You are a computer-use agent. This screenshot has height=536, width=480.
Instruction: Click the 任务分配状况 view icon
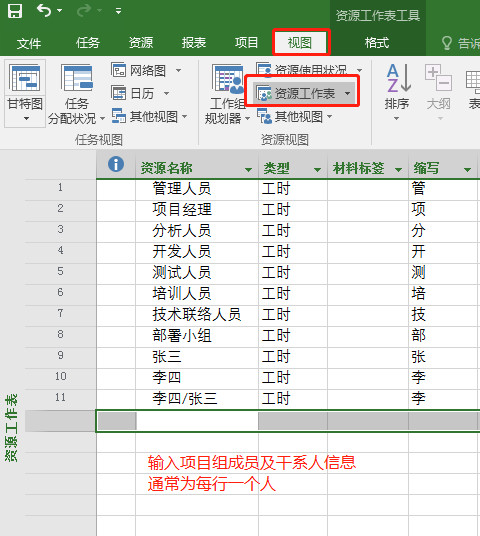[x=77, y=78]
